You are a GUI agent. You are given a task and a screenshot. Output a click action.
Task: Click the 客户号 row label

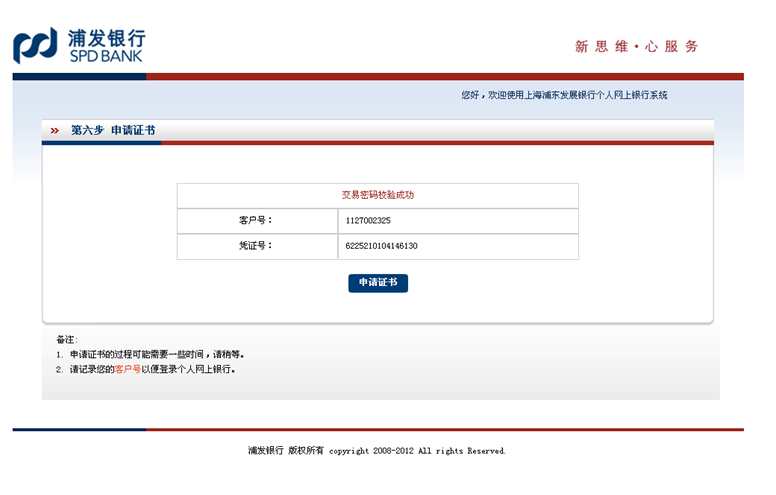pyautogui.click(x=255, y=220)
